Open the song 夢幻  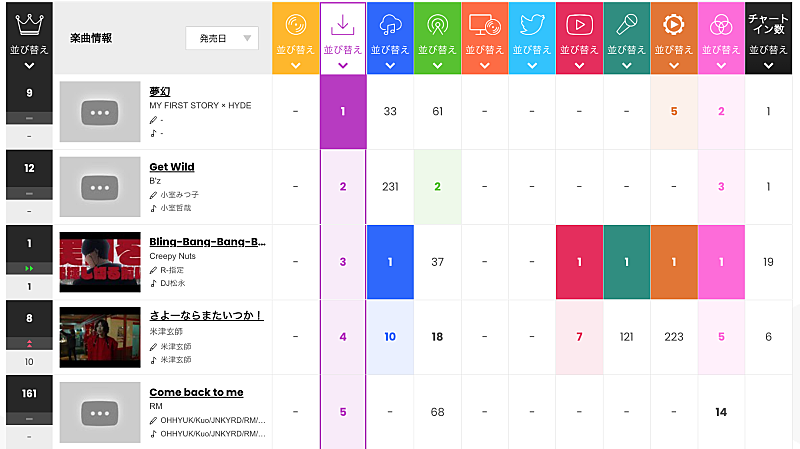point(160,91)
